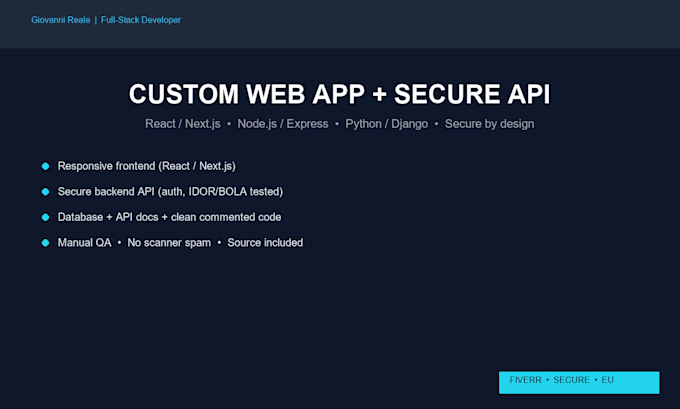Click the Giovanni Reale name in header

(x=61, y=20)
